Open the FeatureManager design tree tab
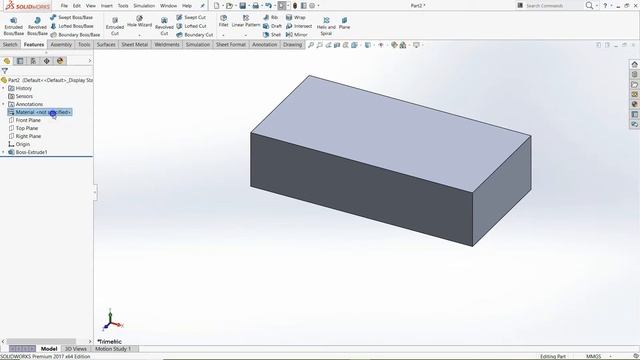The height and width of the screenshot is (360, 640). (7, 61)
